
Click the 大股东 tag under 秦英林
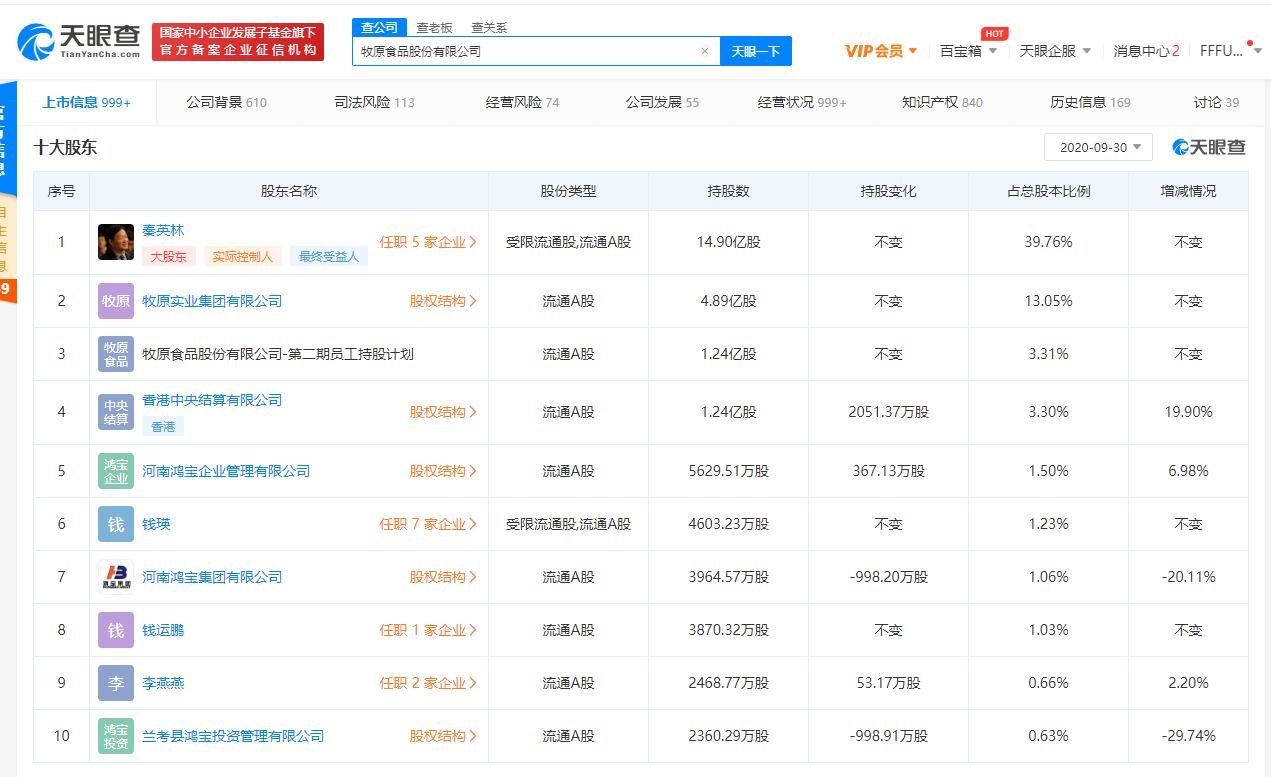pyautogui.click(x=169, y=257)
